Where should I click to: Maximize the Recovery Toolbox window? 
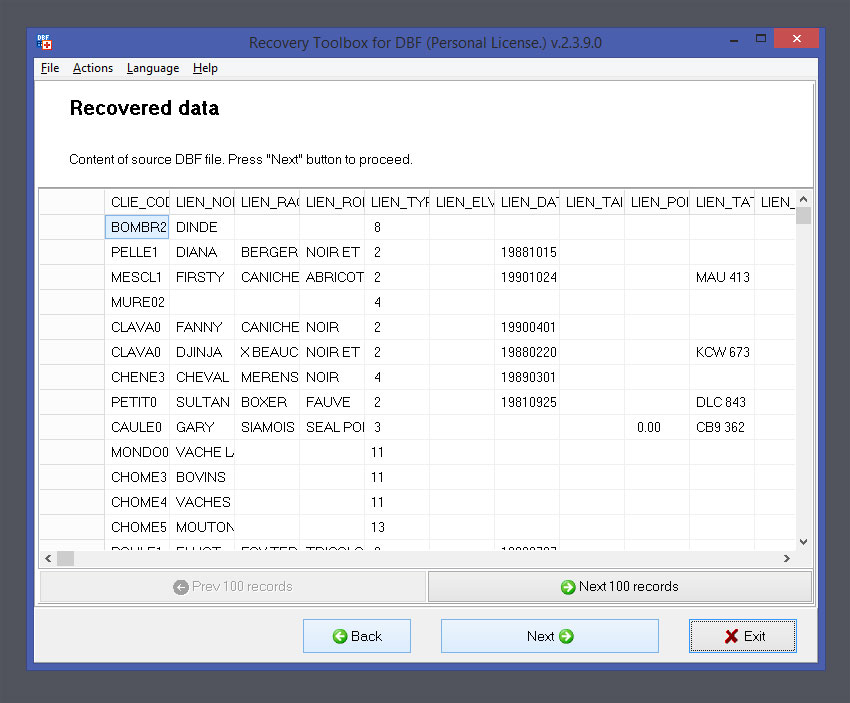tap(761, 39)
